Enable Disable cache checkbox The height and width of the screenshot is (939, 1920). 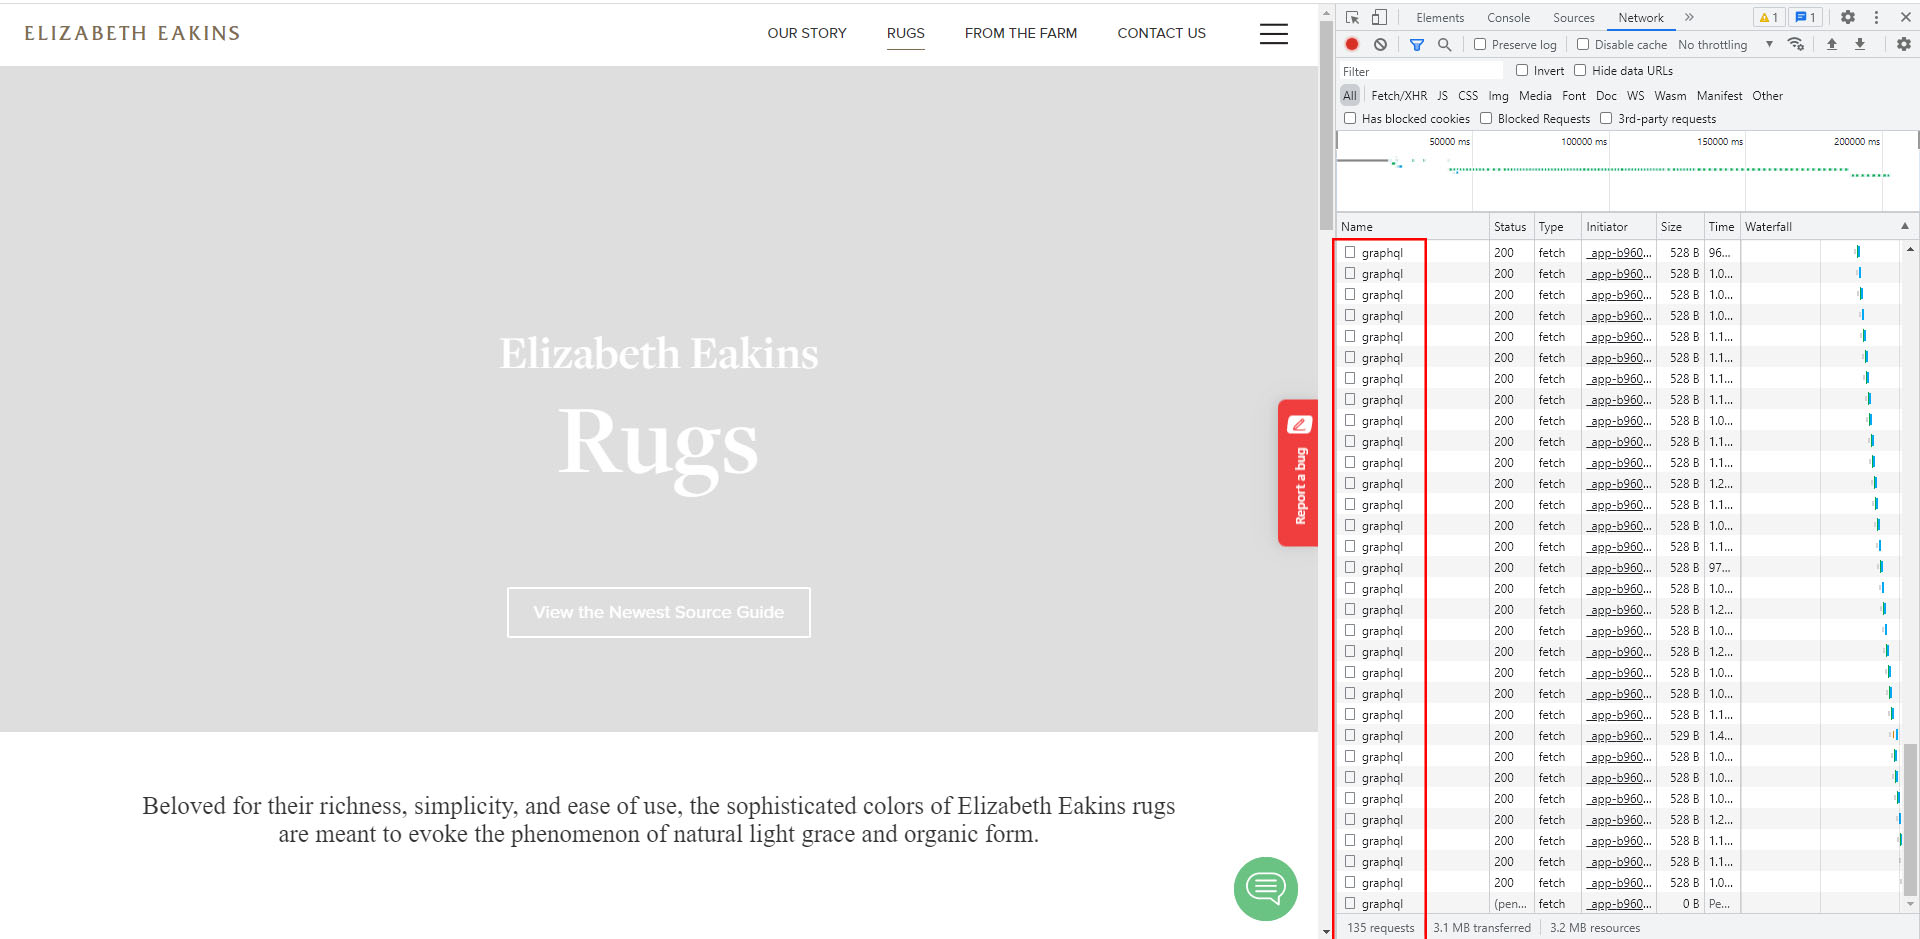click(x=1583, y=44)
